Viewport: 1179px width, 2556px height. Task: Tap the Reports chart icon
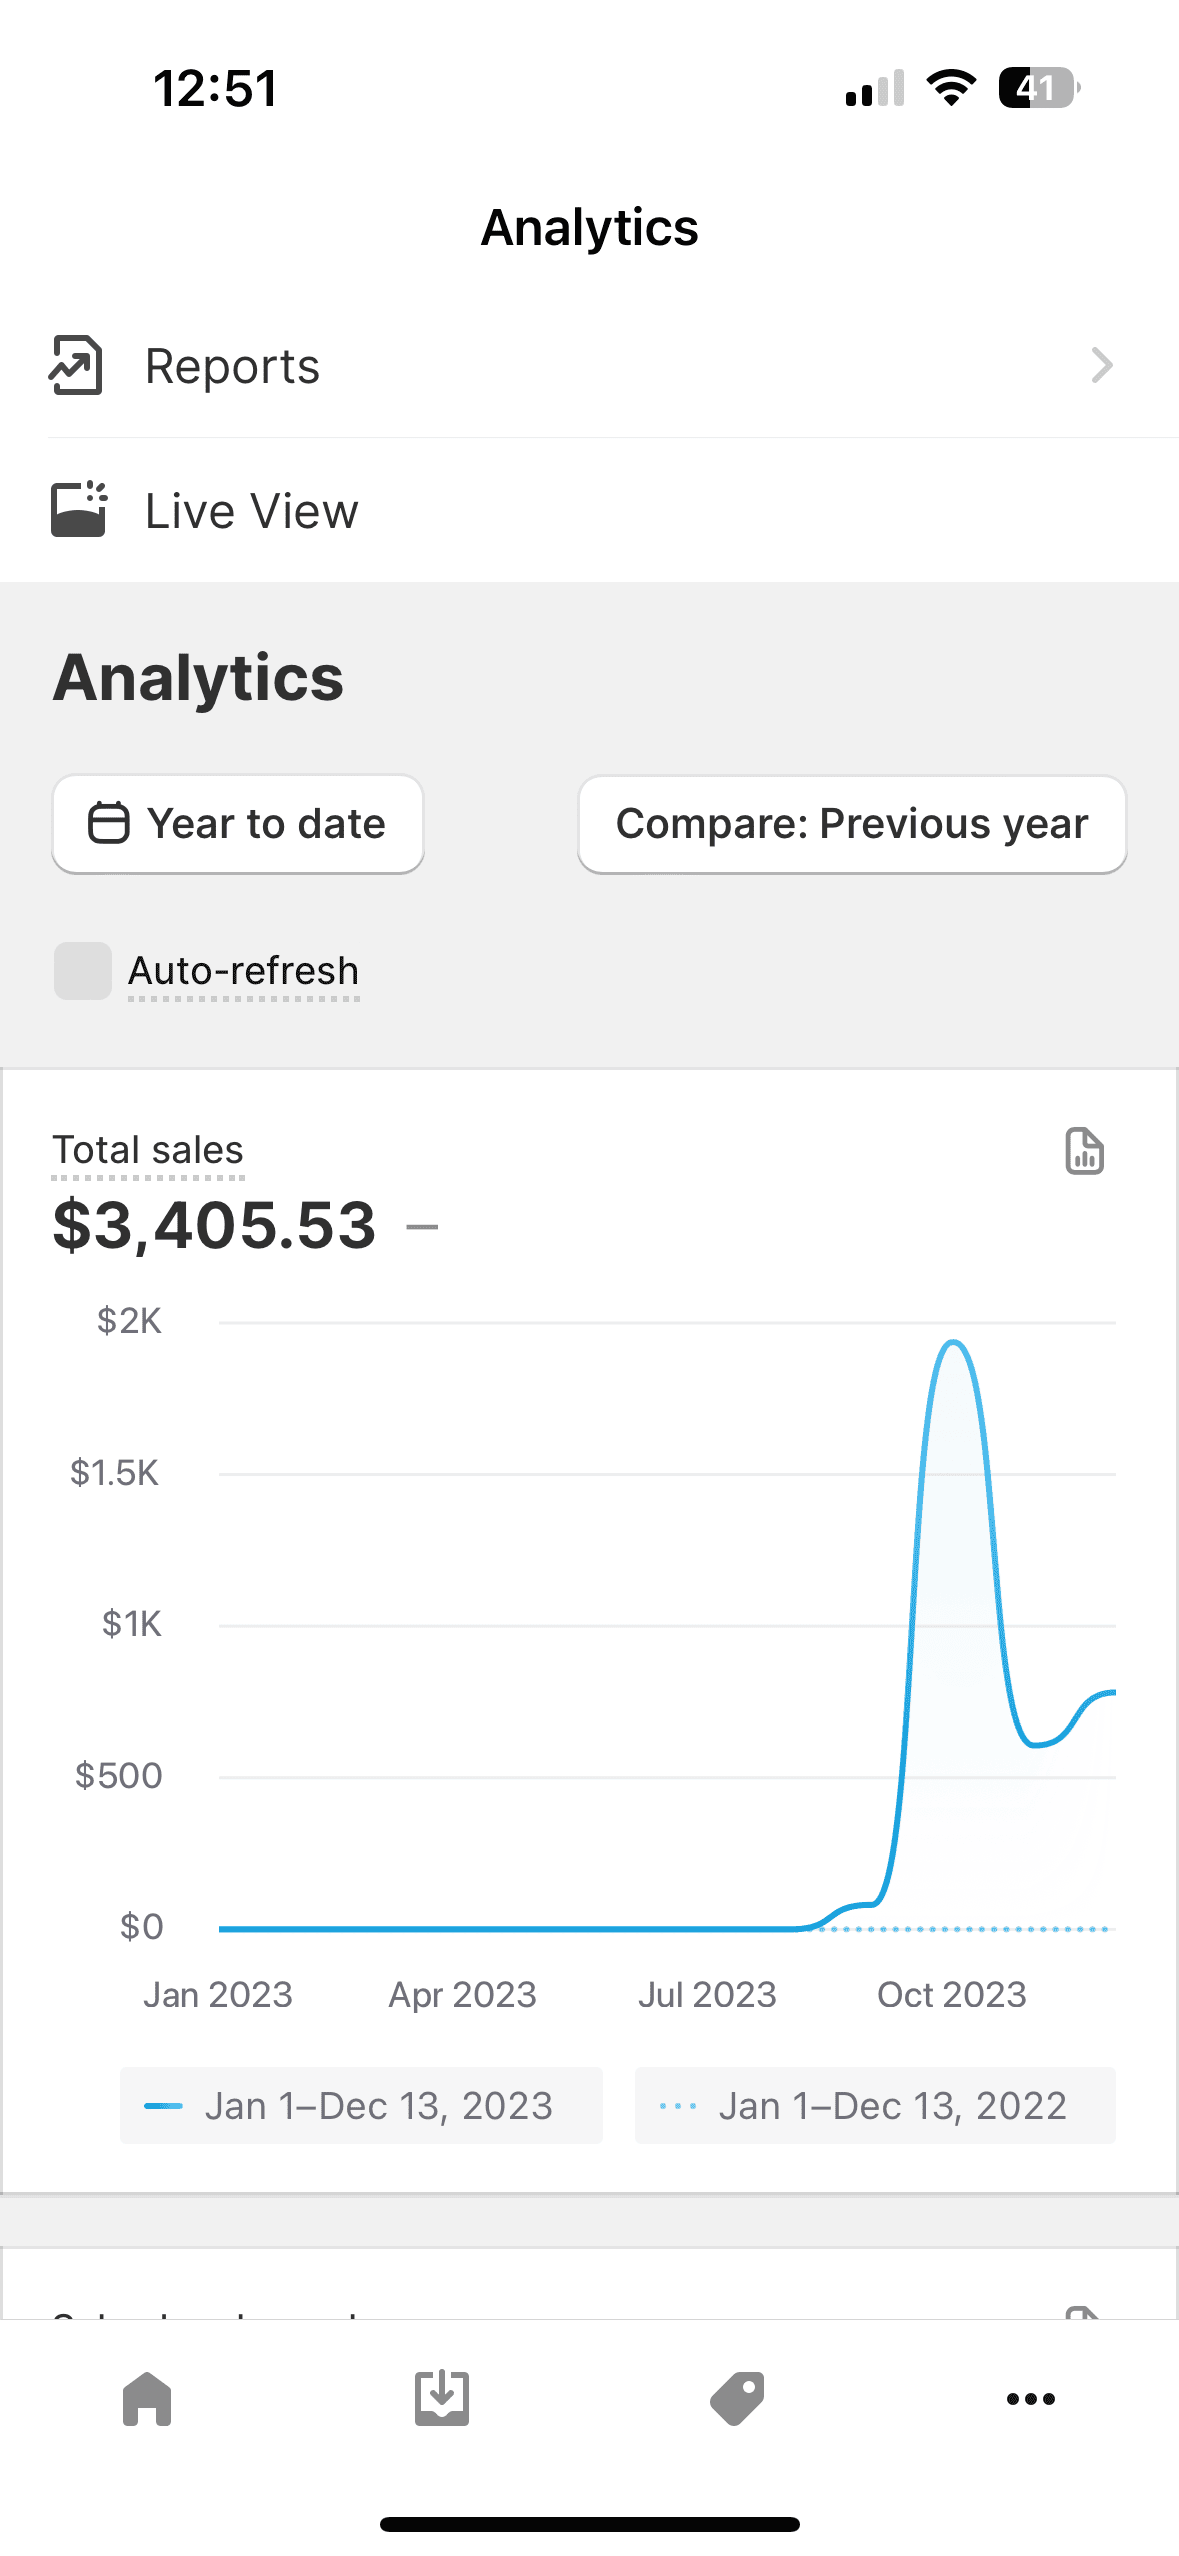point(76,366)
